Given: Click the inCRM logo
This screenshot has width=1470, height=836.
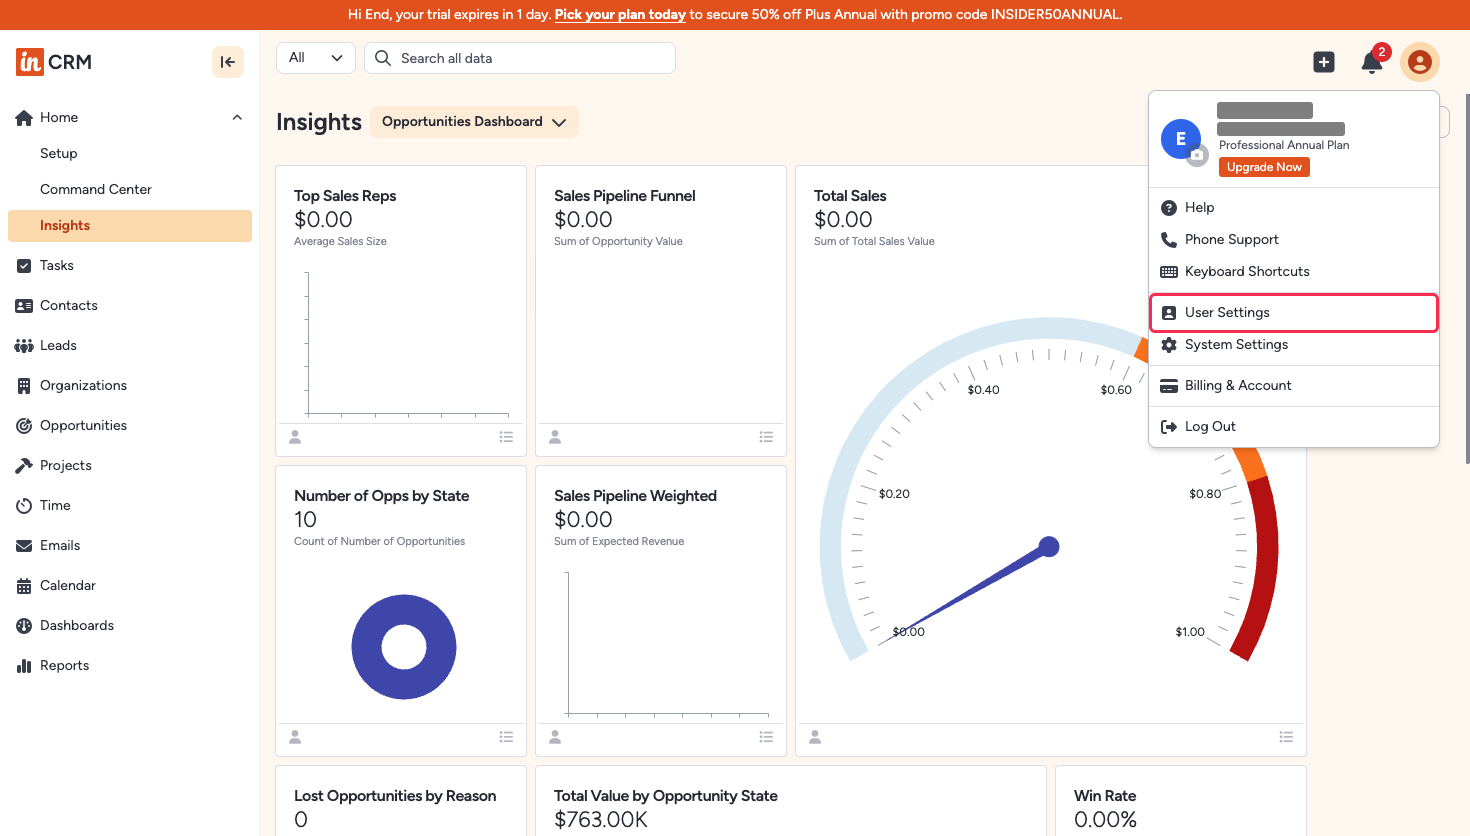Looking at the screenshot, I should tap(54, 62).
